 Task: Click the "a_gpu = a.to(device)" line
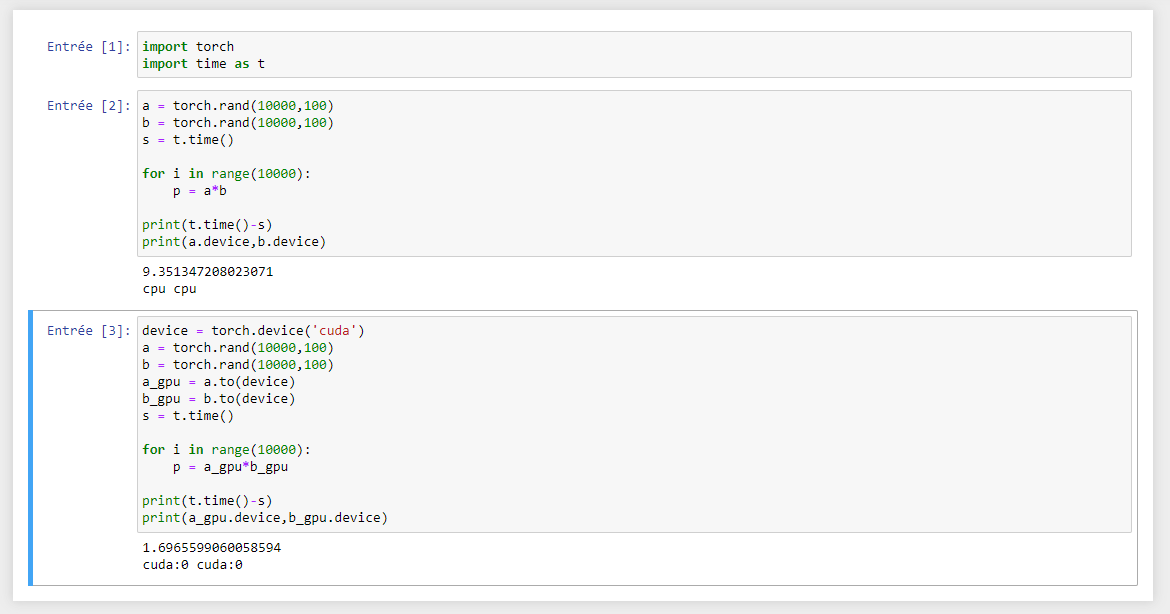point(219,382)
